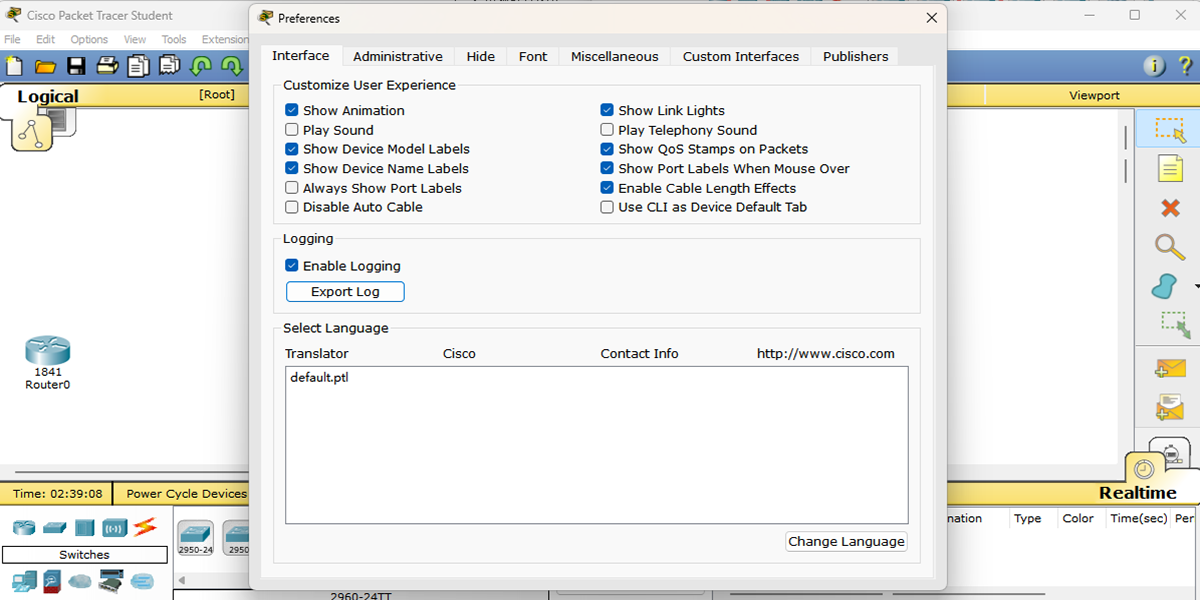Tick Use CLI as Device Default Tab
The width and height of the screenshot is (1200, 600).
tap(607, 207)
